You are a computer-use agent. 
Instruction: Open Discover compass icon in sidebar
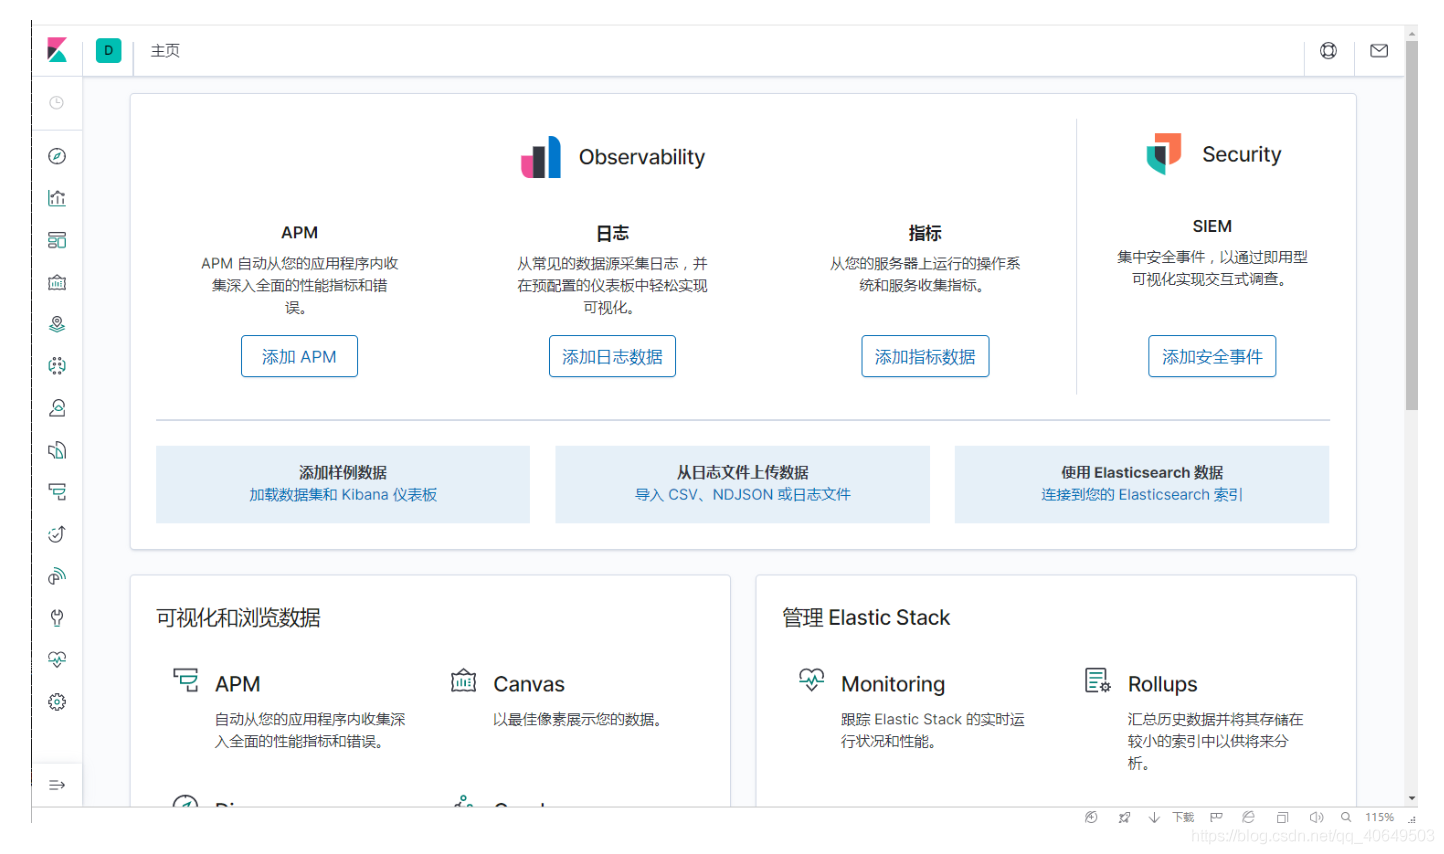click(57, 156)
